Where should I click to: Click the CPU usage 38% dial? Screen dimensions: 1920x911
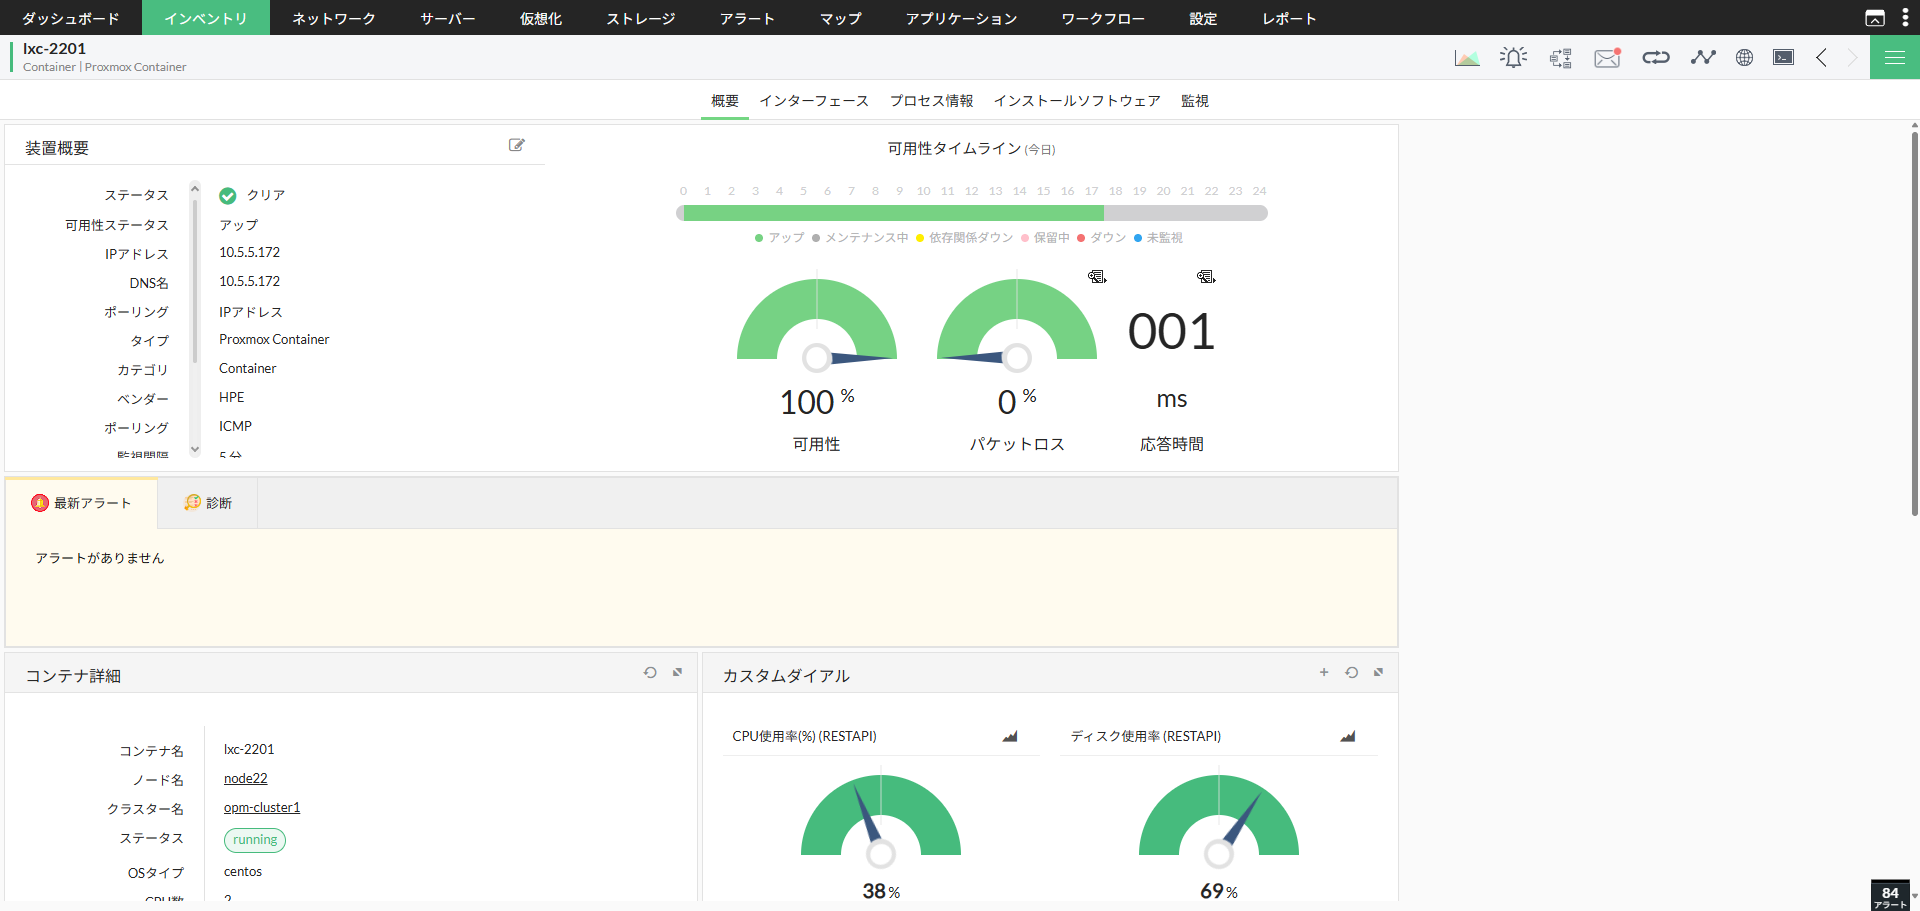coord(881,818)
